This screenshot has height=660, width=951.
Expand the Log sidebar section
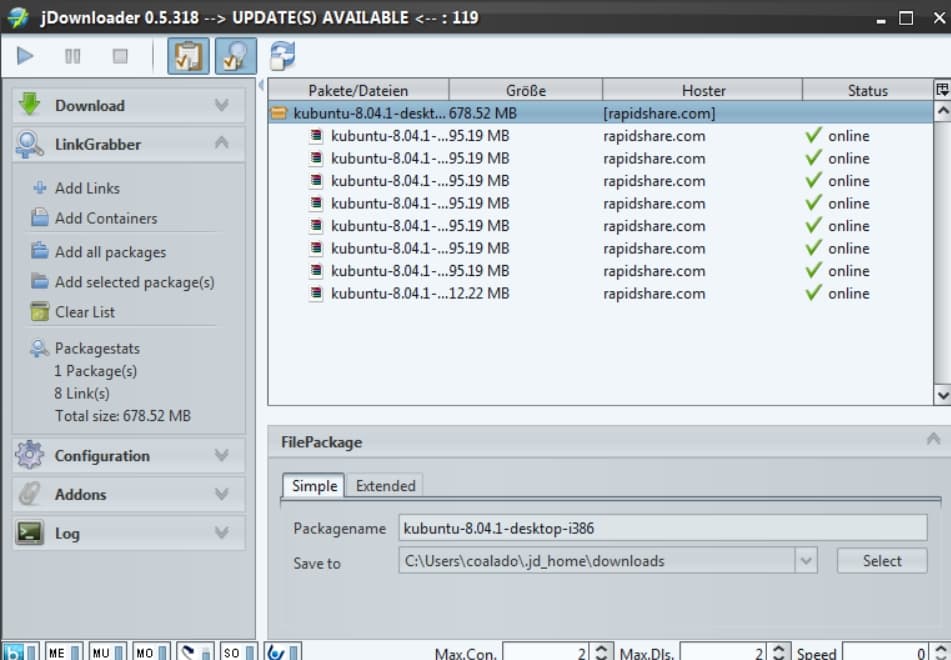[222, 533]
